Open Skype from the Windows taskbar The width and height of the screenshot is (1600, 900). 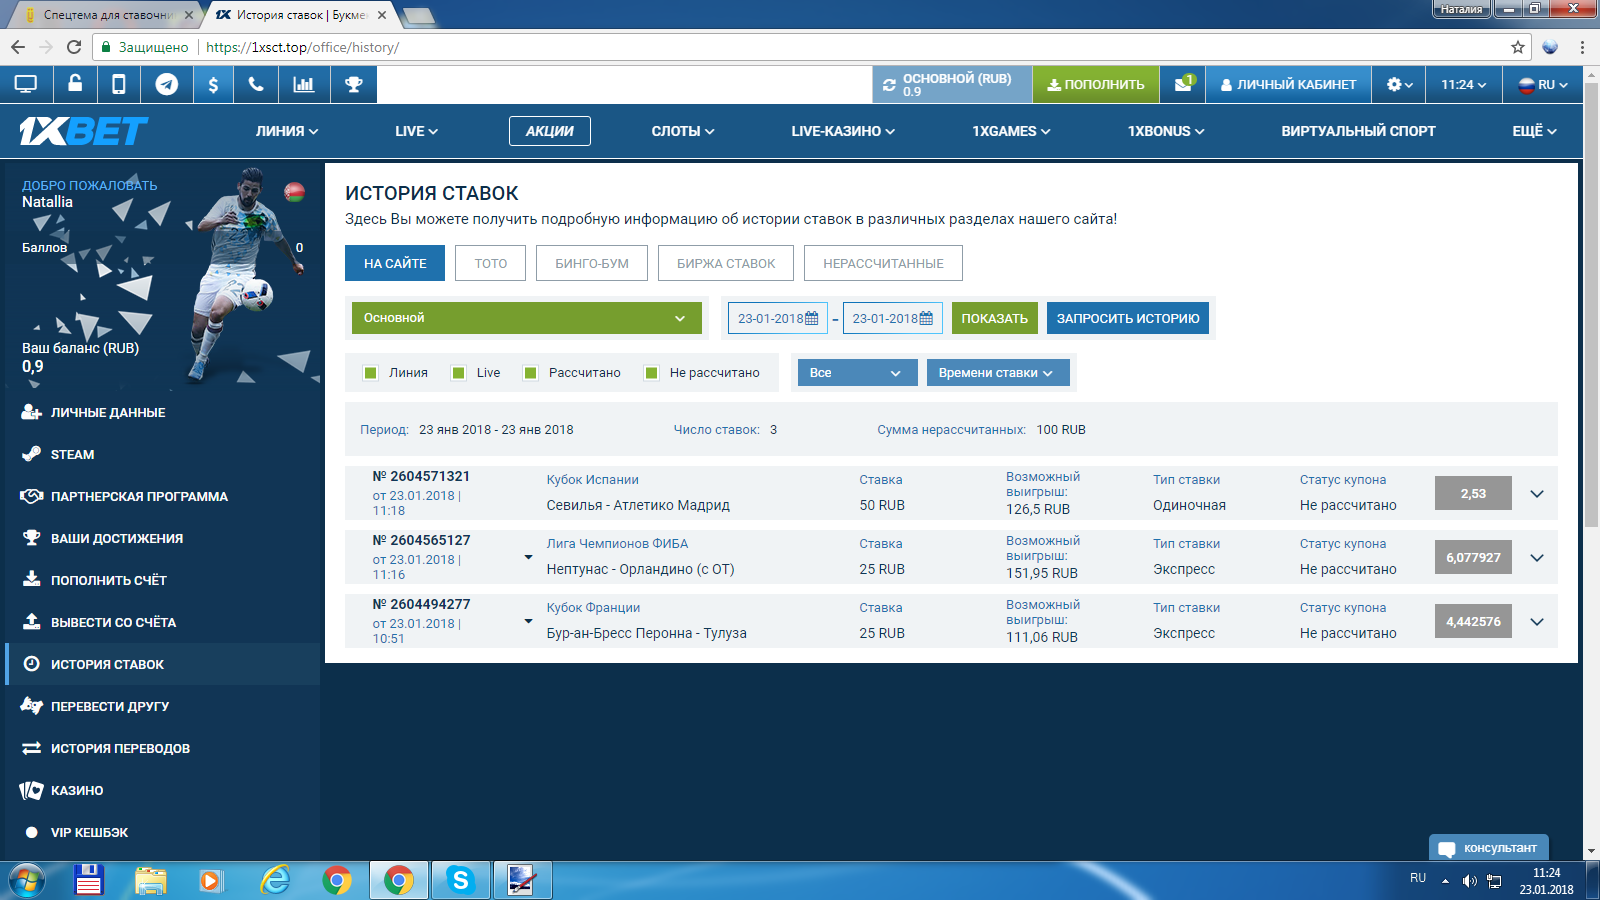coord(460,880)
